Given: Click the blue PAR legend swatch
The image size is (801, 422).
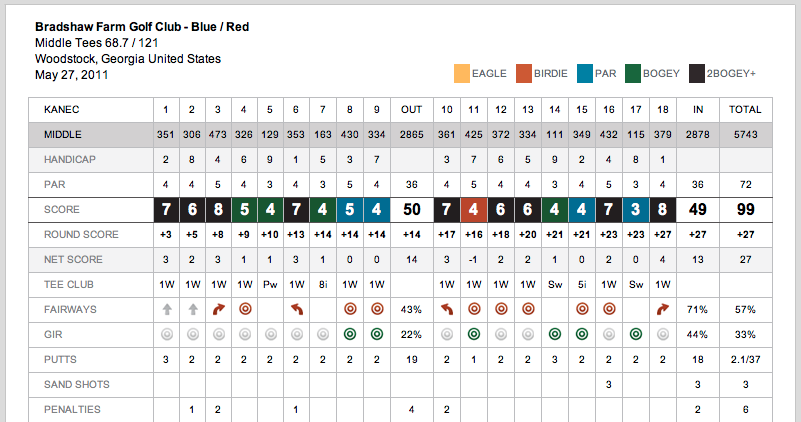Looking at the screenshot, I should click(x=585, y=74).
